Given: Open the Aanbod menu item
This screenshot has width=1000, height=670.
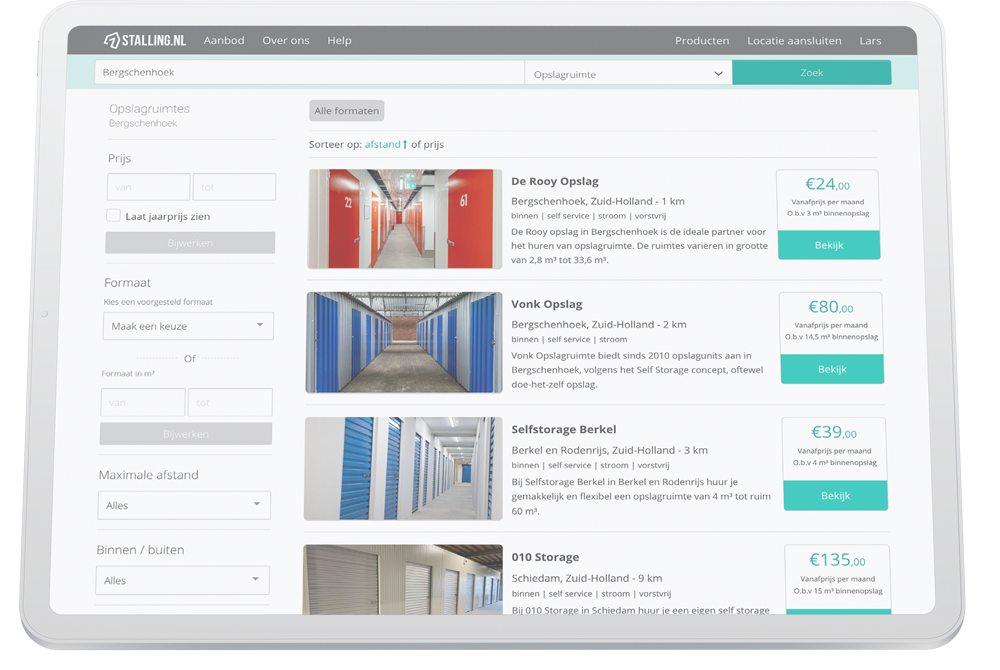Looking at the screenshot, I should tap(224, 40).
